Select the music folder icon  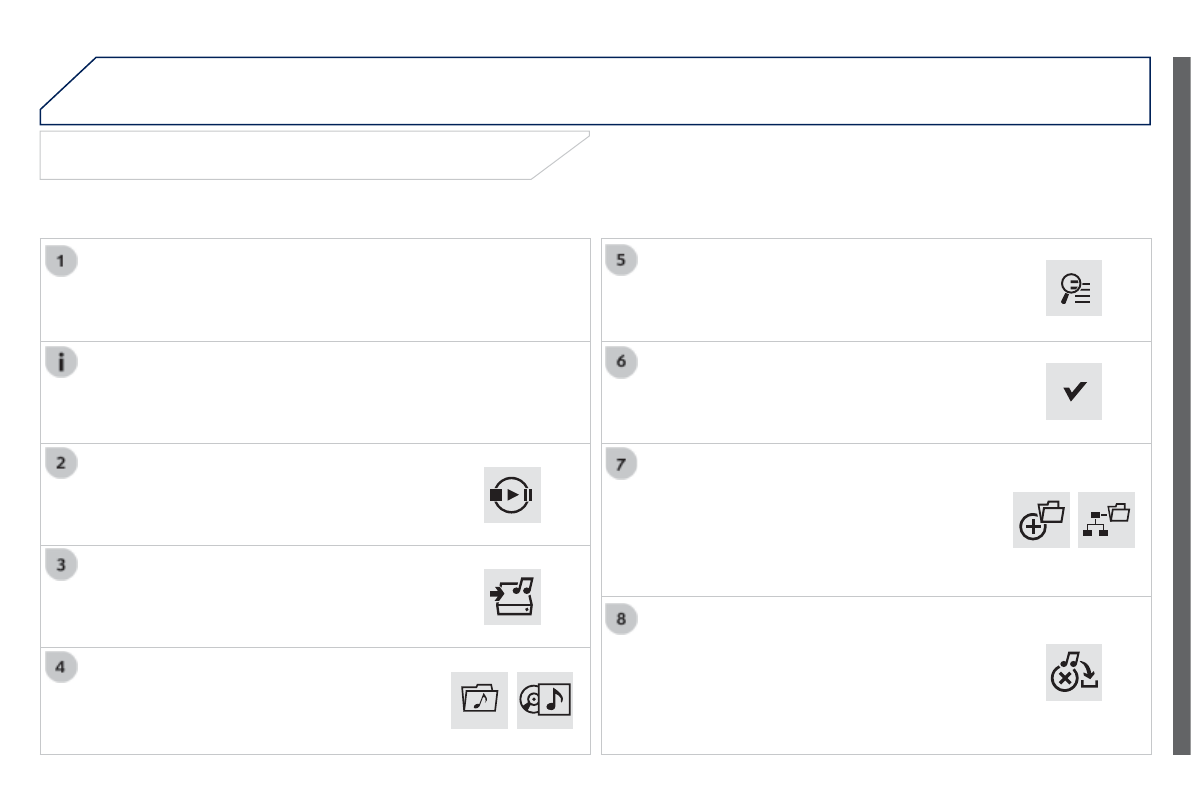point(479,700)
